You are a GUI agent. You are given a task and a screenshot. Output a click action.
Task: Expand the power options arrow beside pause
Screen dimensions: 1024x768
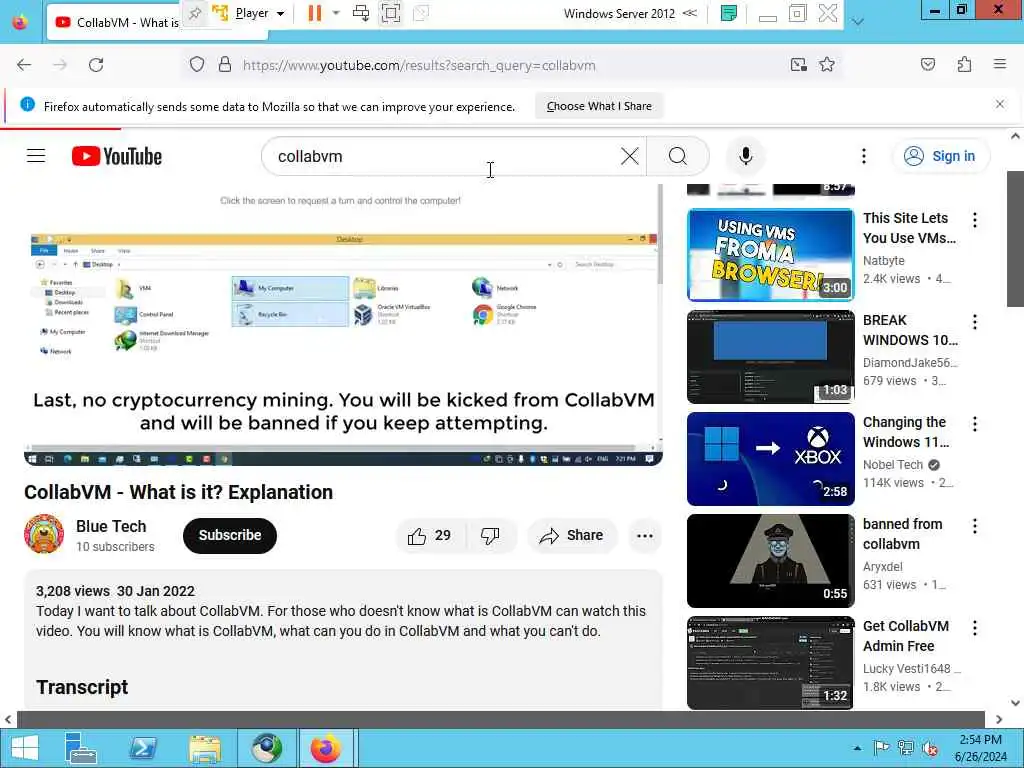pyautogui.click(x=336, y=13)
